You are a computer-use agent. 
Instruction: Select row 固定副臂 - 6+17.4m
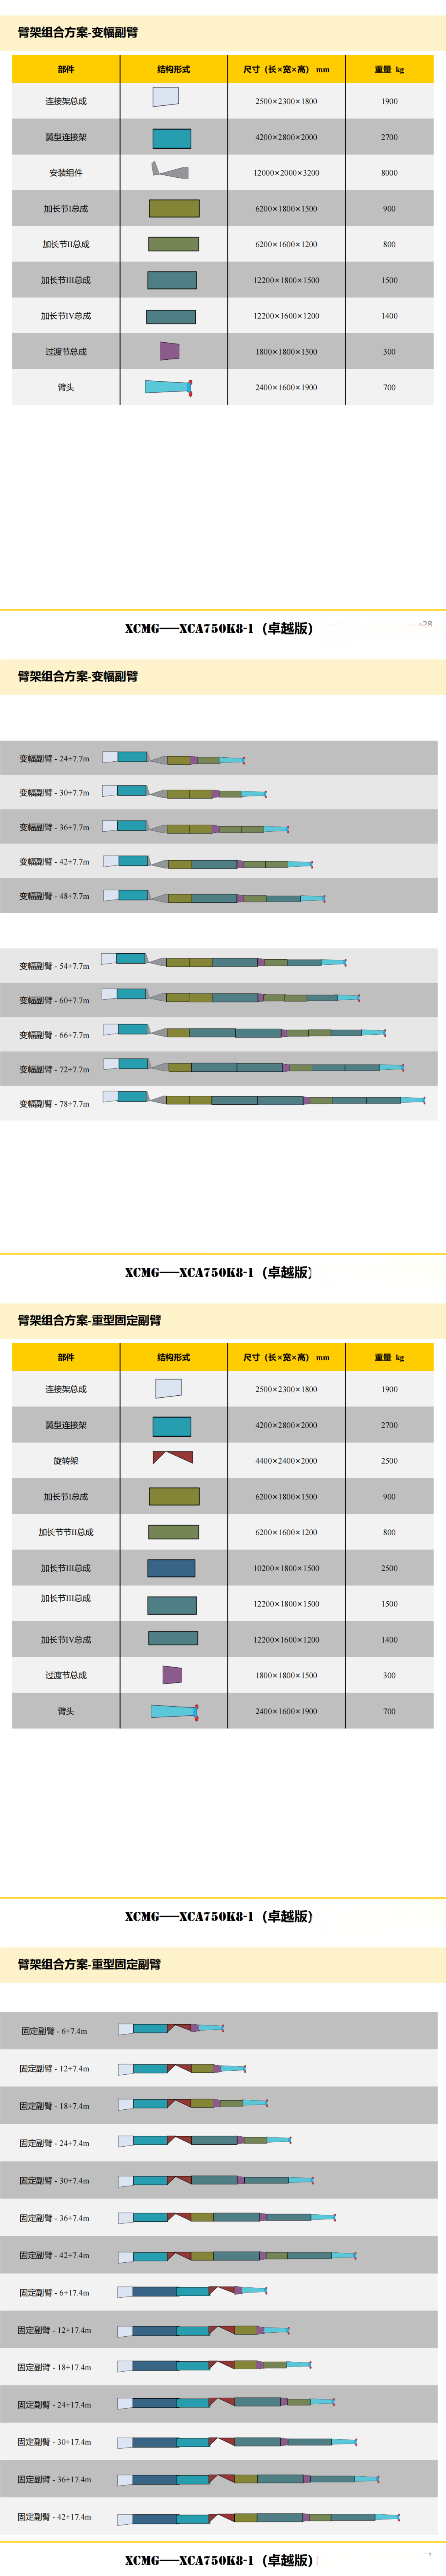coord(219,2292)
